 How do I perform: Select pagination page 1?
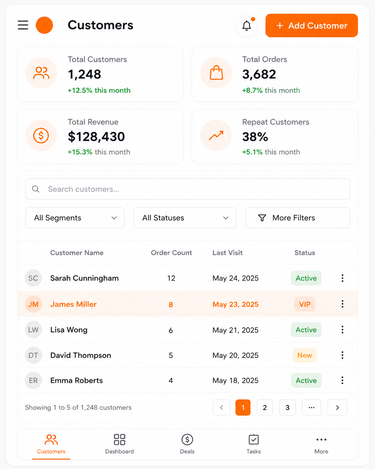pyautogui.click(x=243, y=407)
